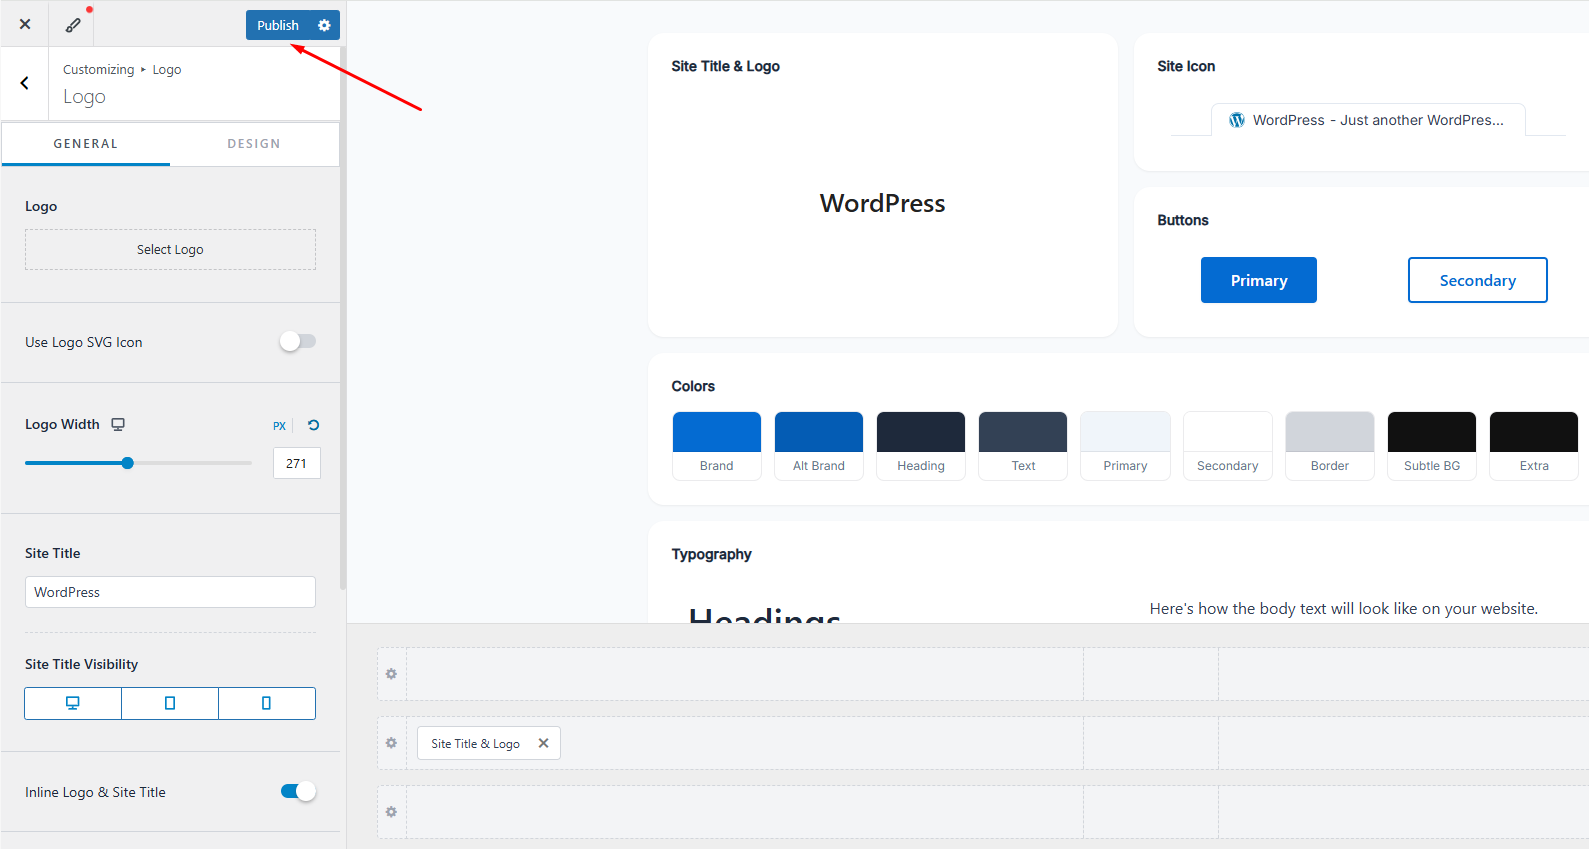Click the Site Title text field

coord(170,592)
